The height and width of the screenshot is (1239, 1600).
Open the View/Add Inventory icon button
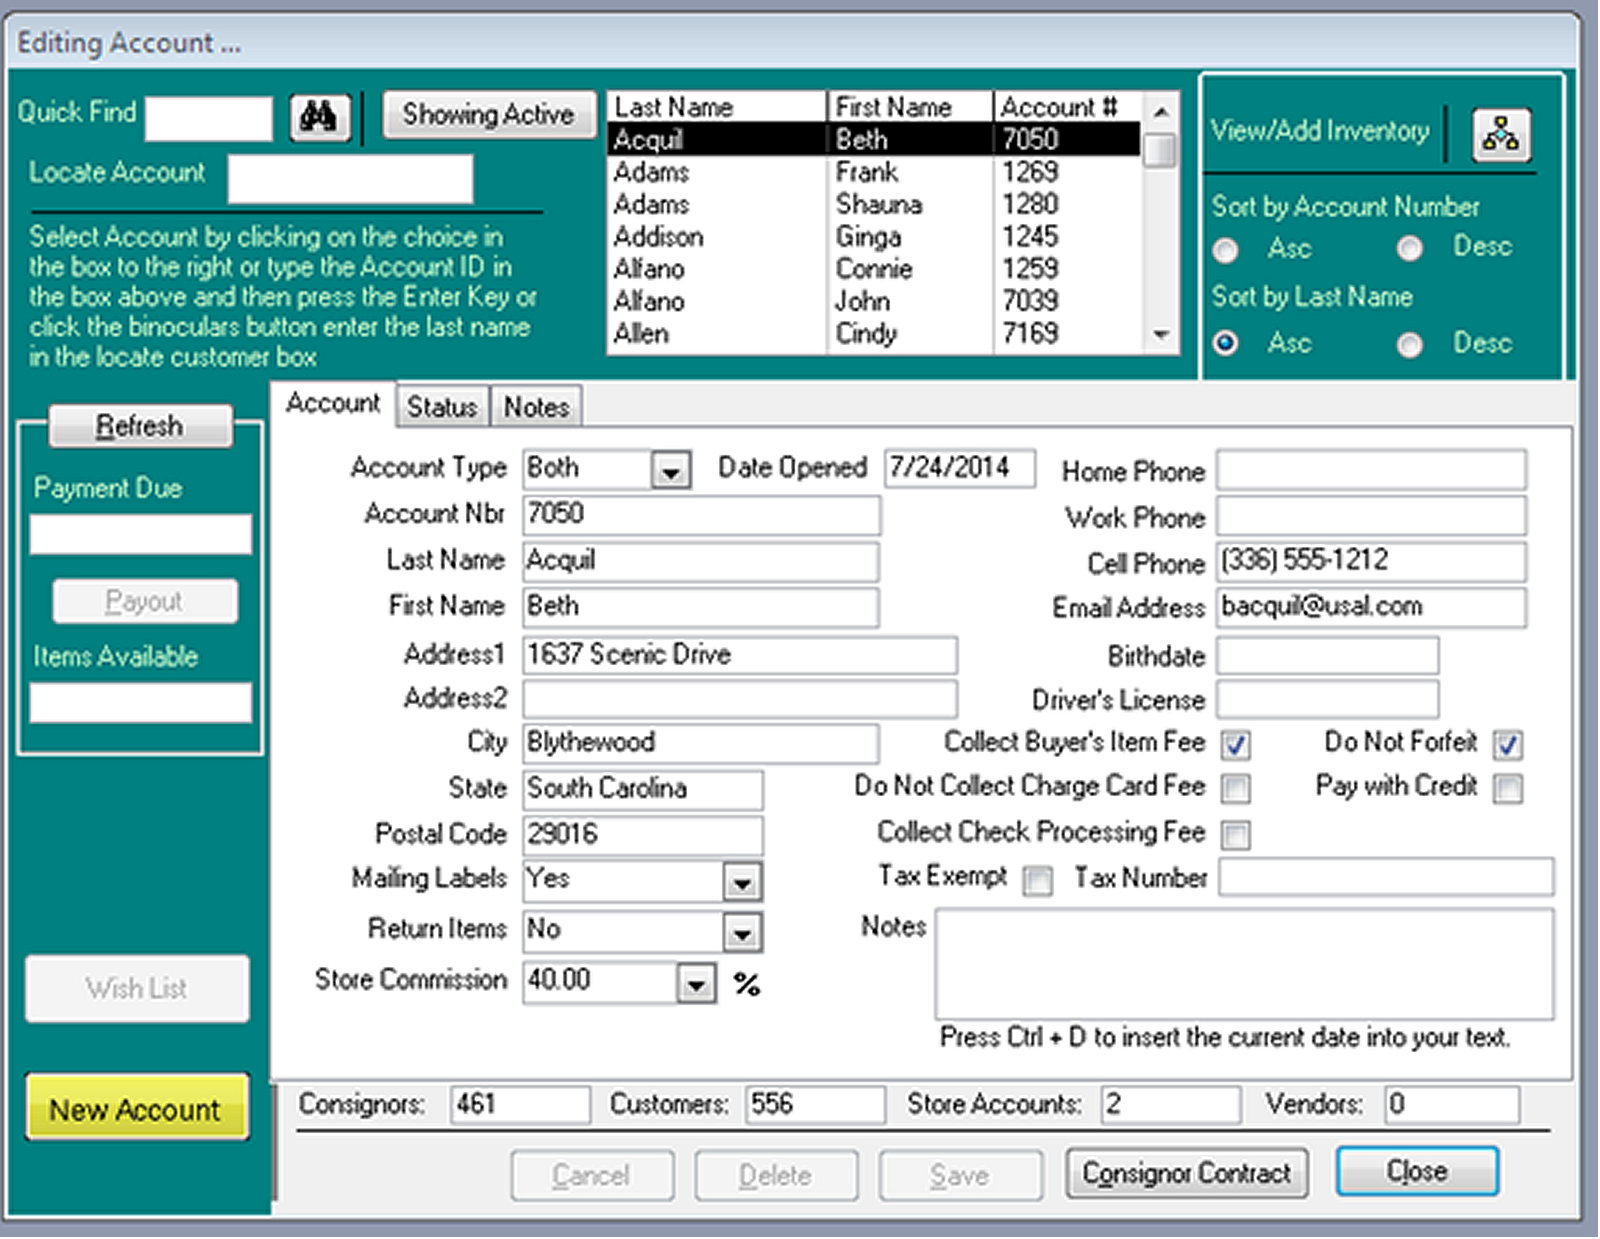1500,134
